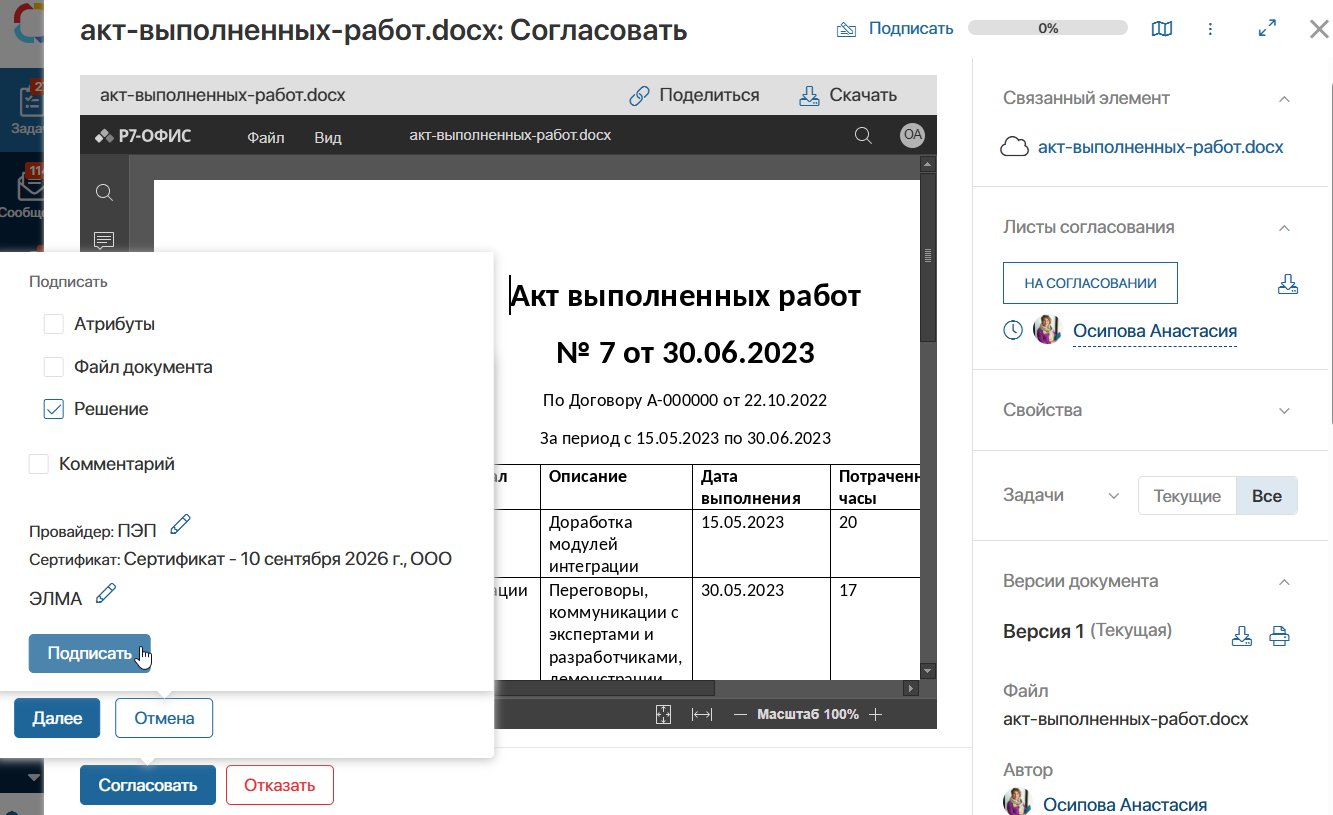
Task: Edit the certificate with the pencil after ЭЛМА
Action: click(x=105, y=594)
